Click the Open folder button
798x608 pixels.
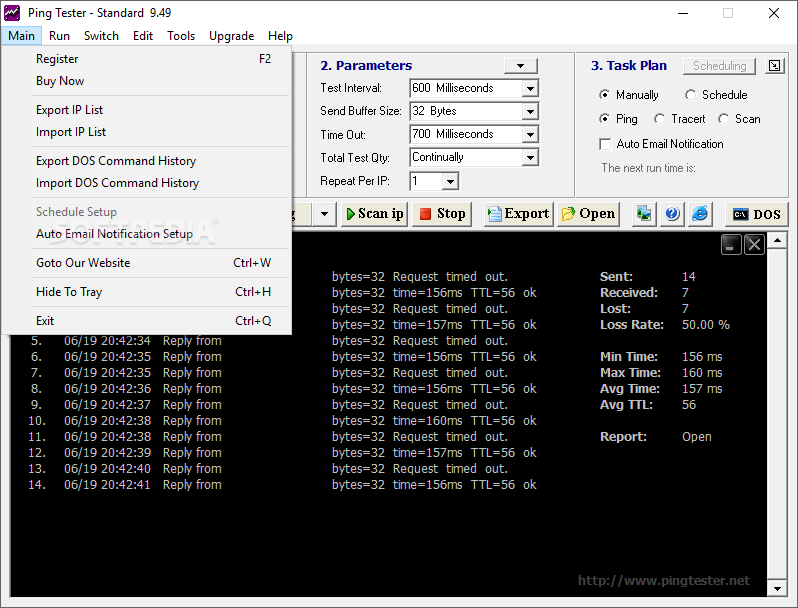point(588,214)
